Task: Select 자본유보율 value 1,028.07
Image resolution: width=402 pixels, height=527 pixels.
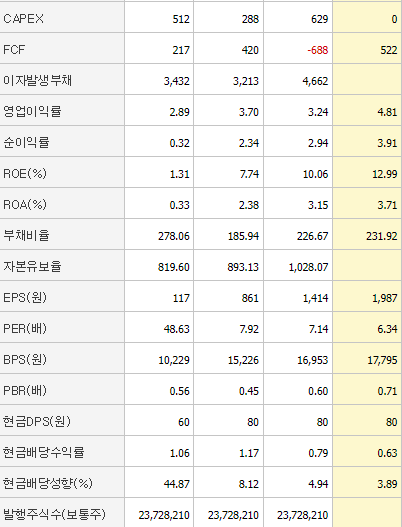Action: (x=308, y=267)
